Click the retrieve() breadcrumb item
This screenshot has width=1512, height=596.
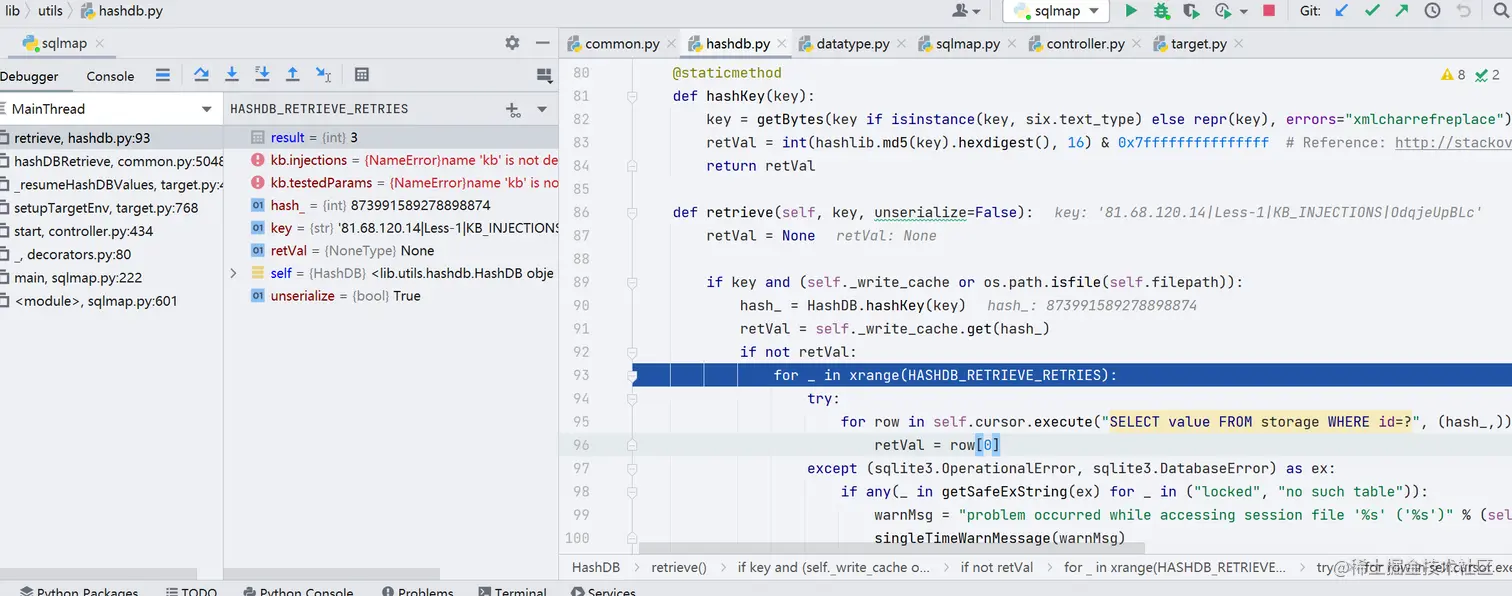tap(679, 567)
